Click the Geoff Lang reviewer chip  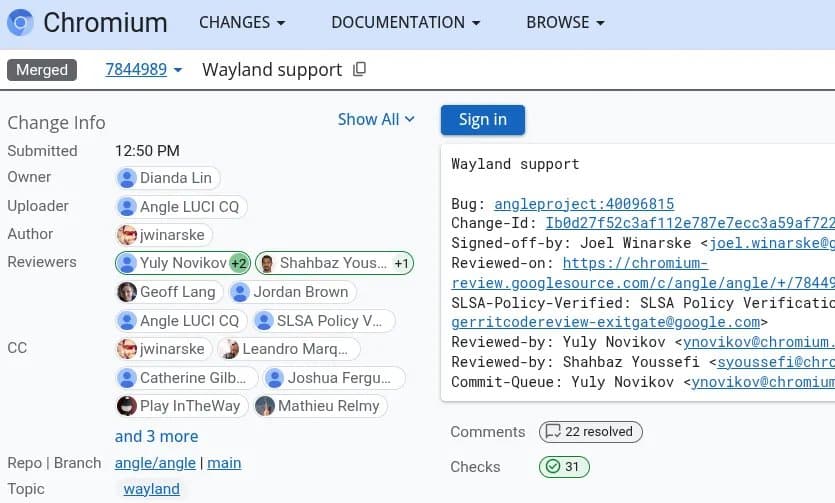[169, 292]
